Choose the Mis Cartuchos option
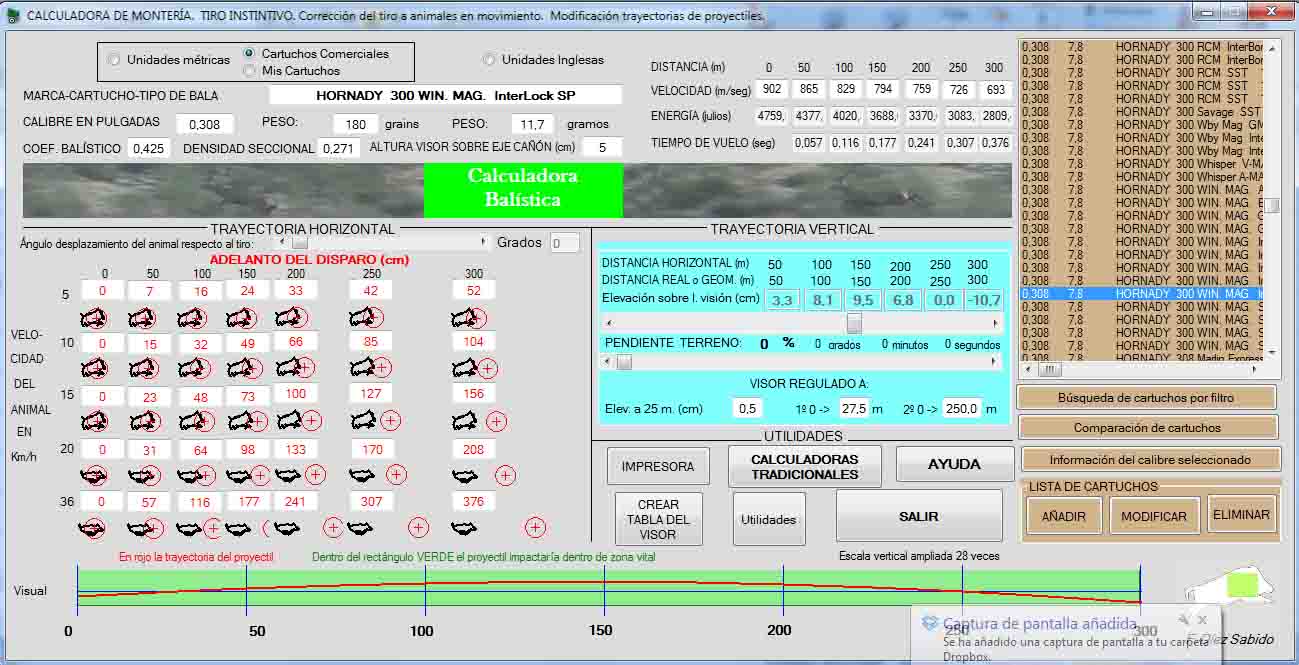 250,71
